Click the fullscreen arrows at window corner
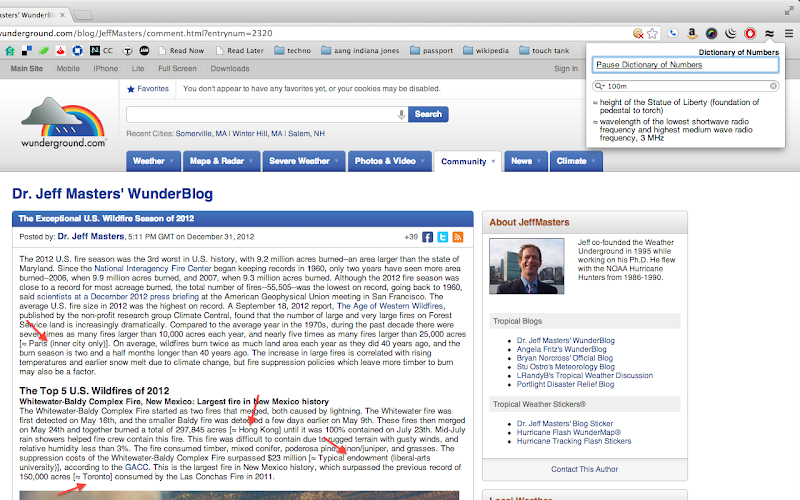 [x=789, y=11]
